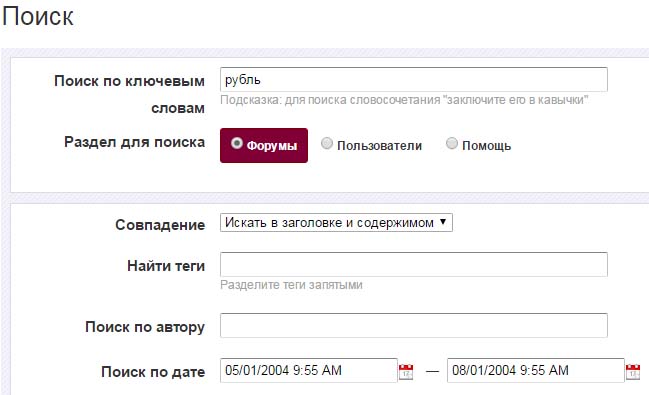This screenshot has height=395, width=649.
Task: Click the end date field 08/01/2004
Action: coord(536,370)
